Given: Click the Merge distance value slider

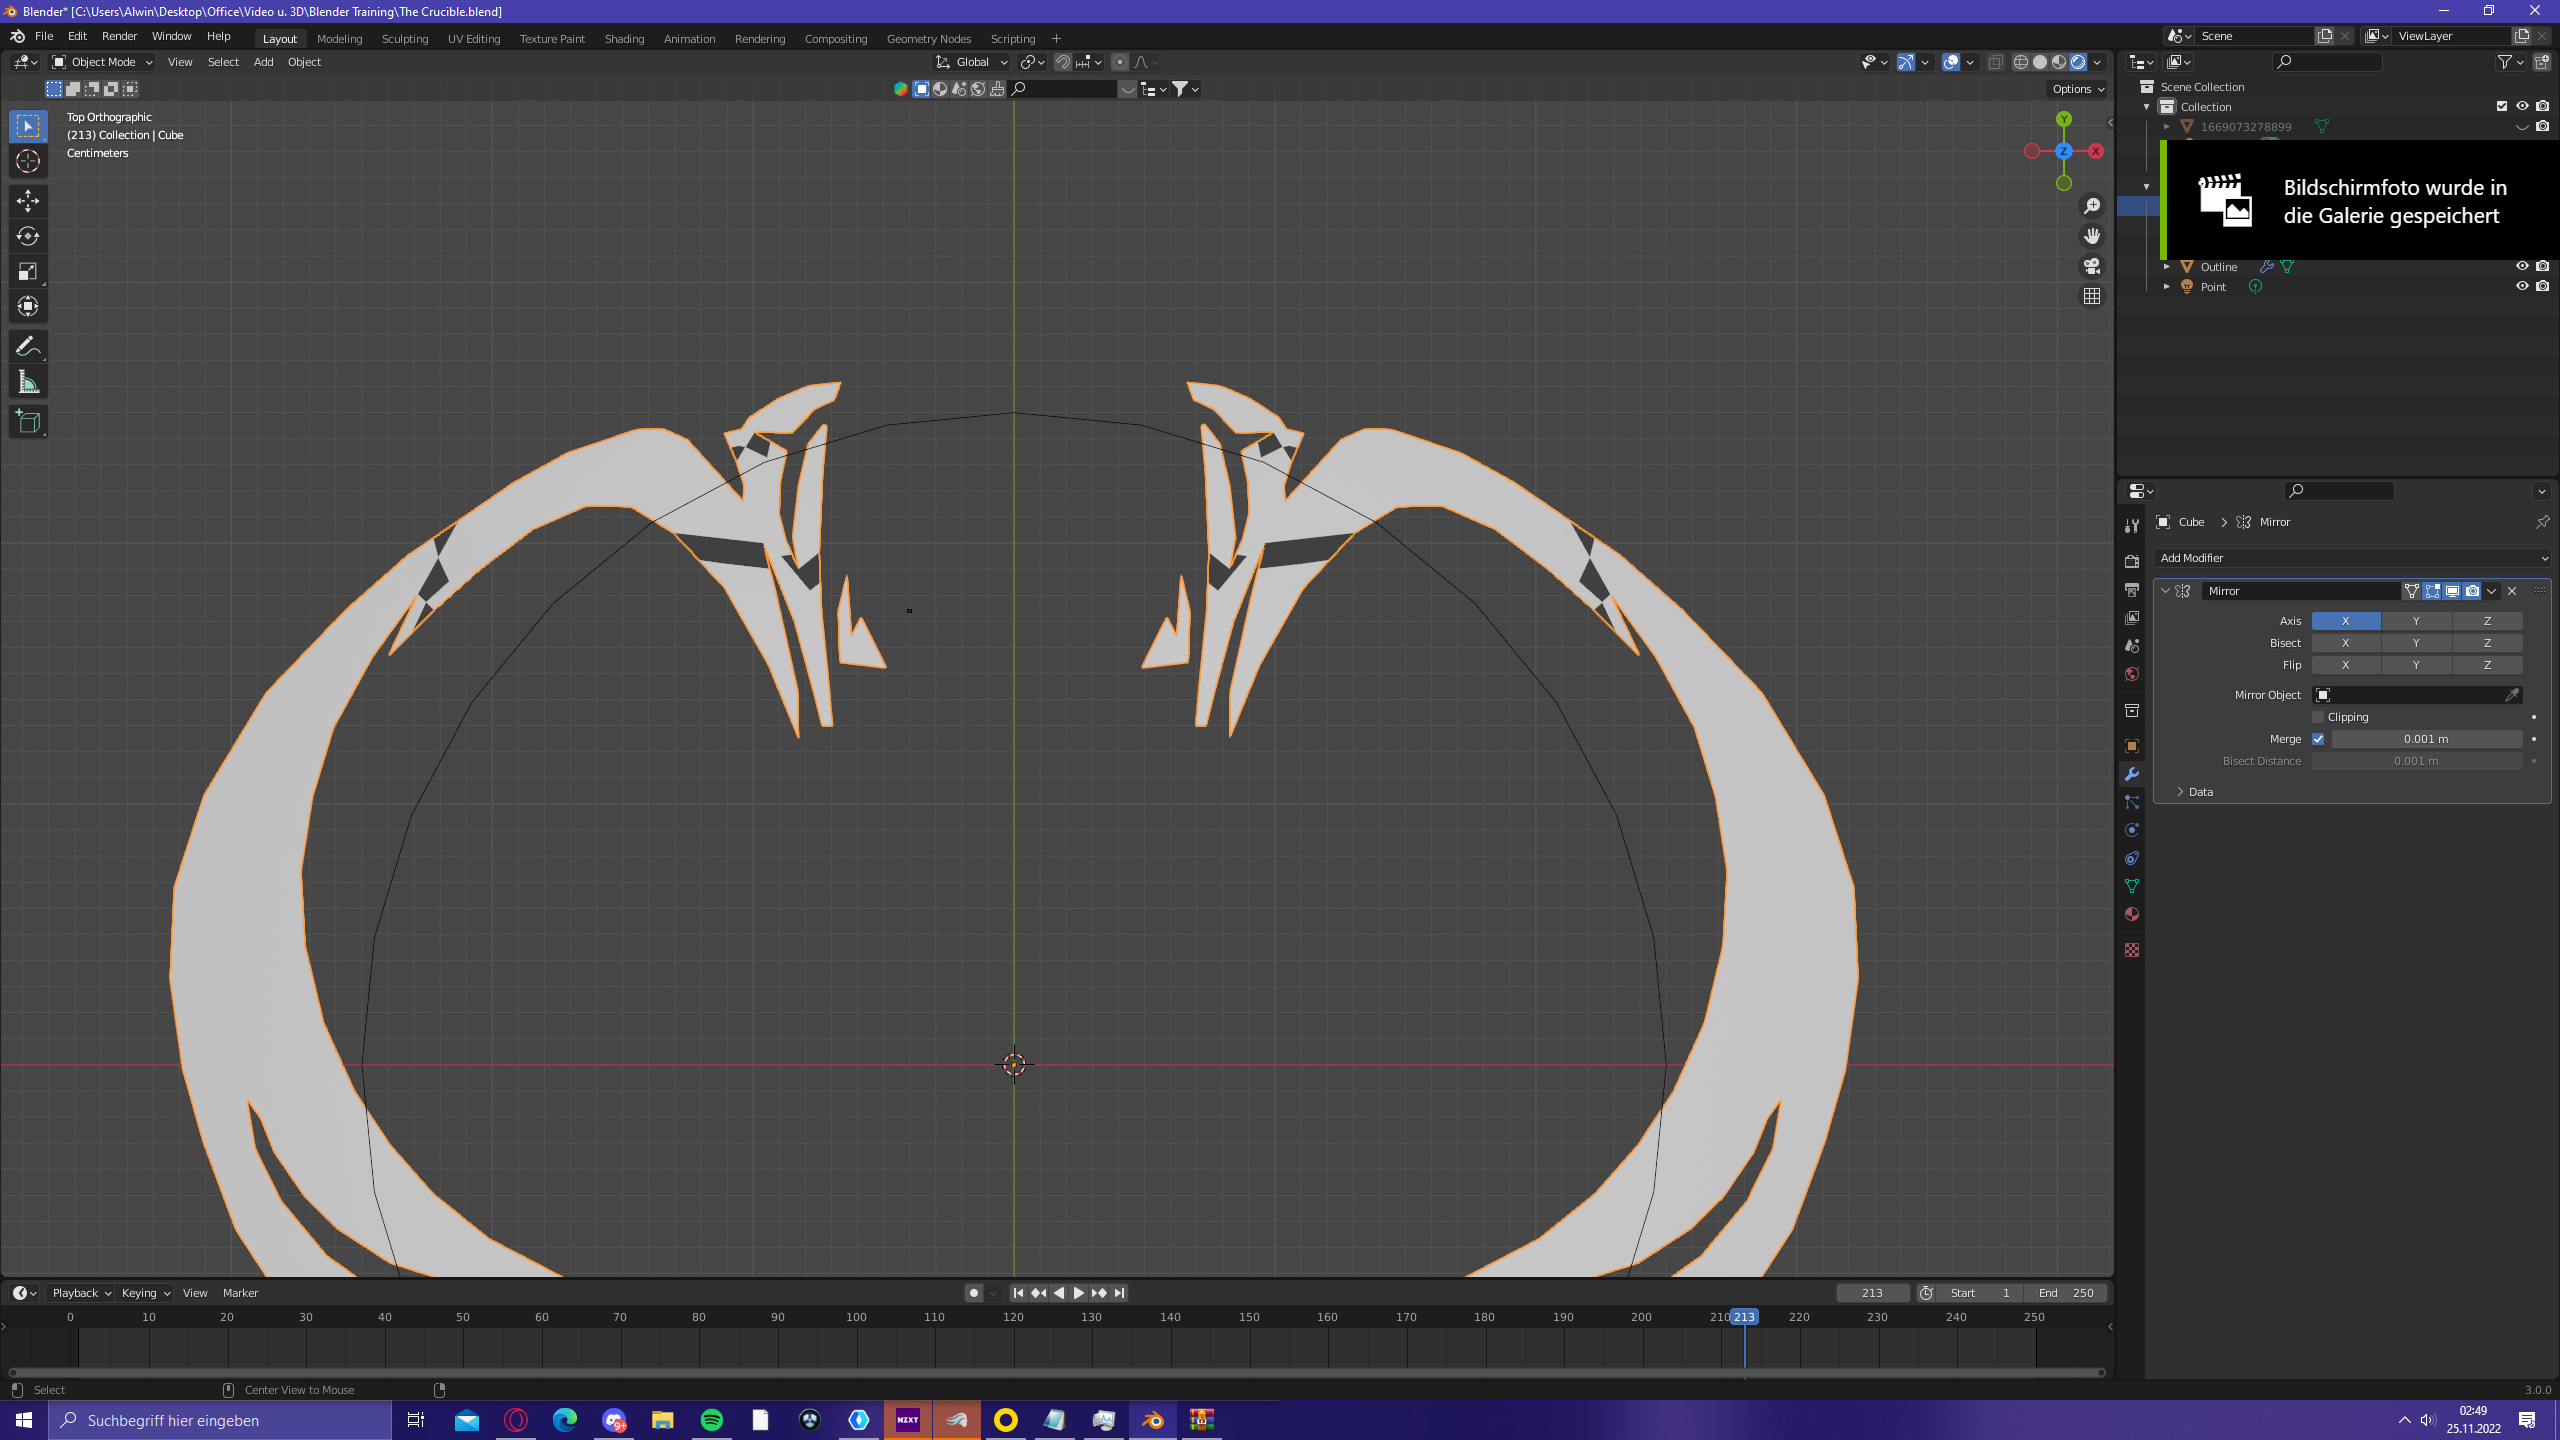Looking at the screenshot, I should [x=2425, y=739].
